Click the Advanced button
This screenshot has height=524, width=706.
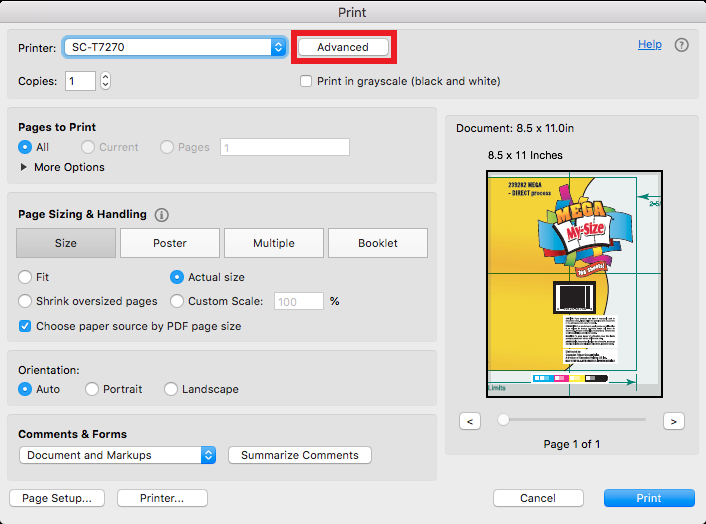click(x=343, y=47)
